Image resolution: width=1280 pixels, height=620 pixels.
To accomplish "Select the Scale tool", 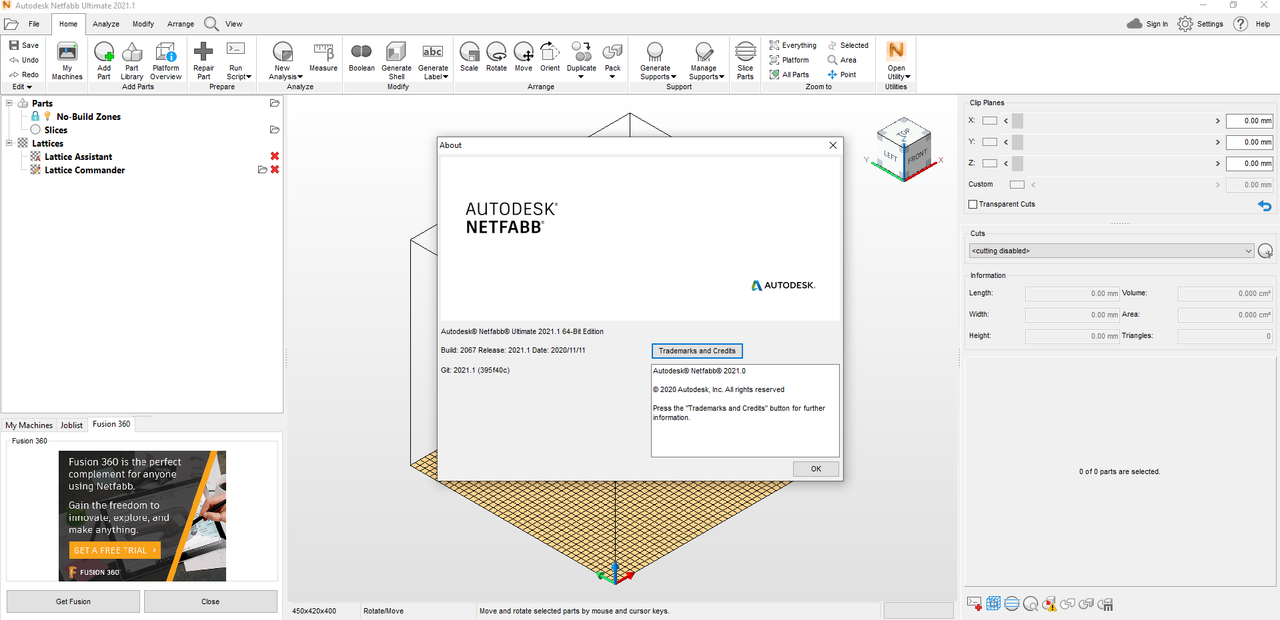I will click(x=469, y=57).
